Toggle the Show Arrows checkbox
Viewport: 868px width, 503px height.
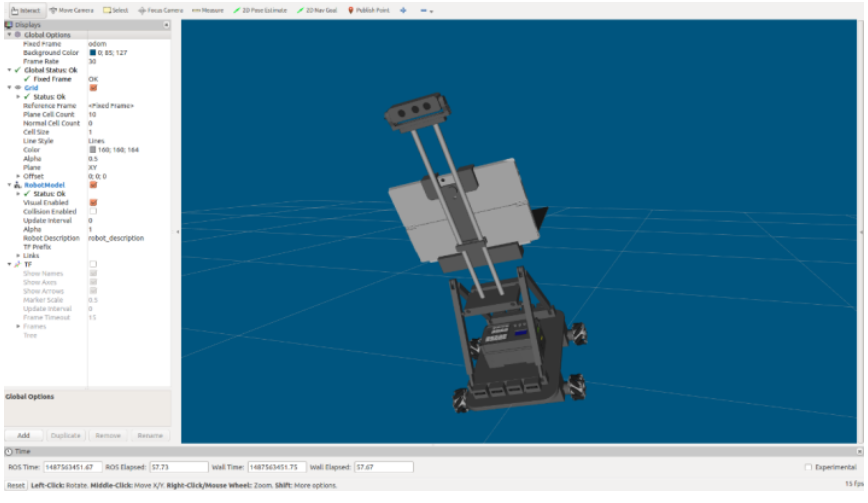[x=93, y=291]
